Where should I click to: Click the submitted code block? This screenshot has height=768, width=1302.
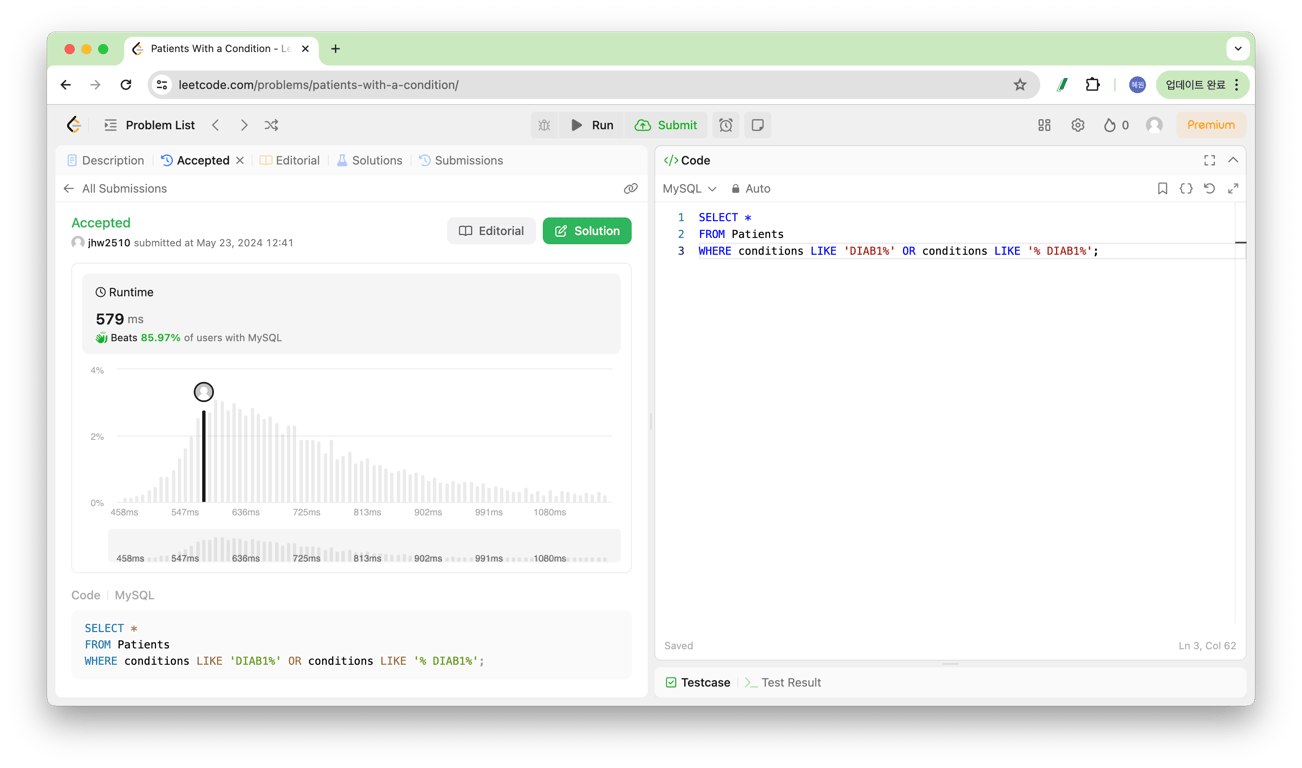tap(351, 645)
